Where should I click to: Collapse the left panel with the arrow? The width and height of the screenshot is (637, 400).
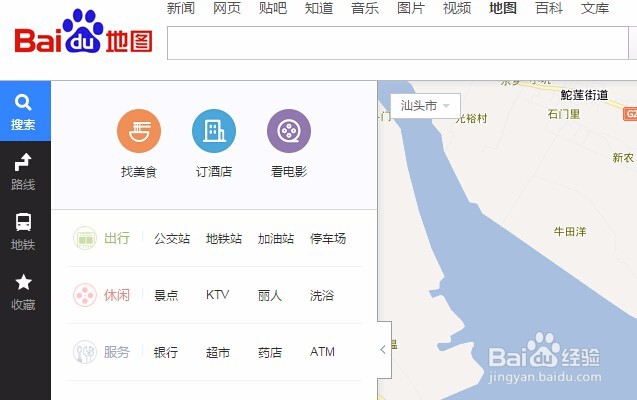(x=384, y=350)
